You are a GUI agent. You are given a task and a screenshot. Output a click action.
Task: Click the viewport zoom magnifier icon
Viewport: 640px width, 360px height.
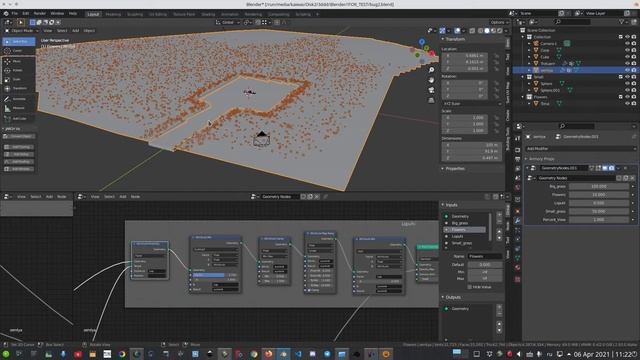431,70
